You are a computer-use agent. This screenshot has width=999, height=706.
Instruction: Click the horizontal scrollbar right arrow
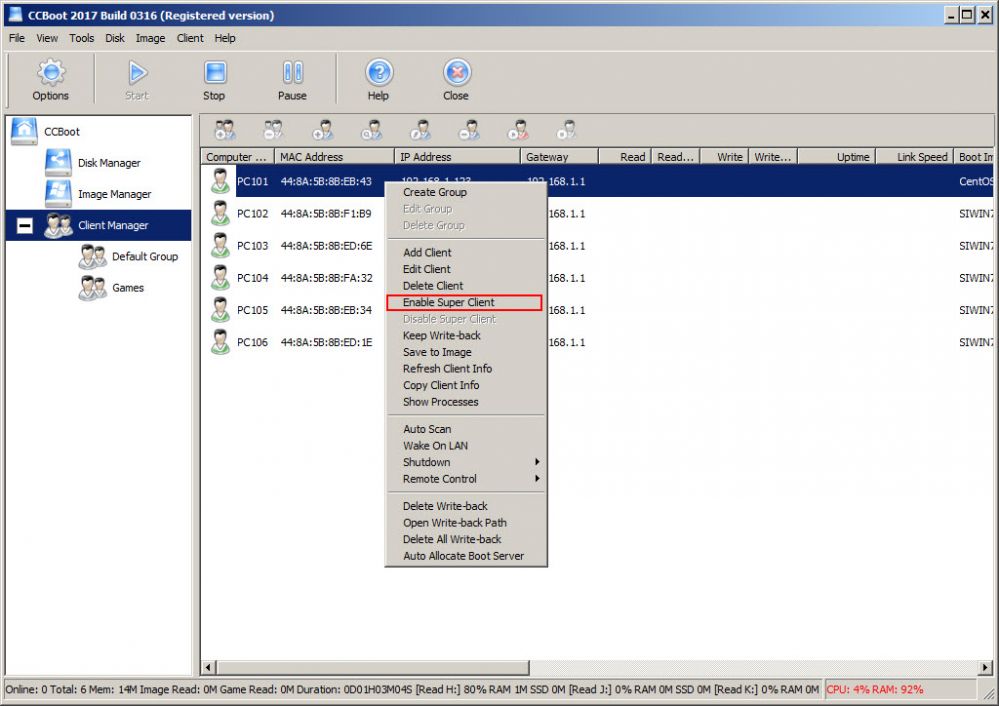pyautogui.click(x=985, y=667)
